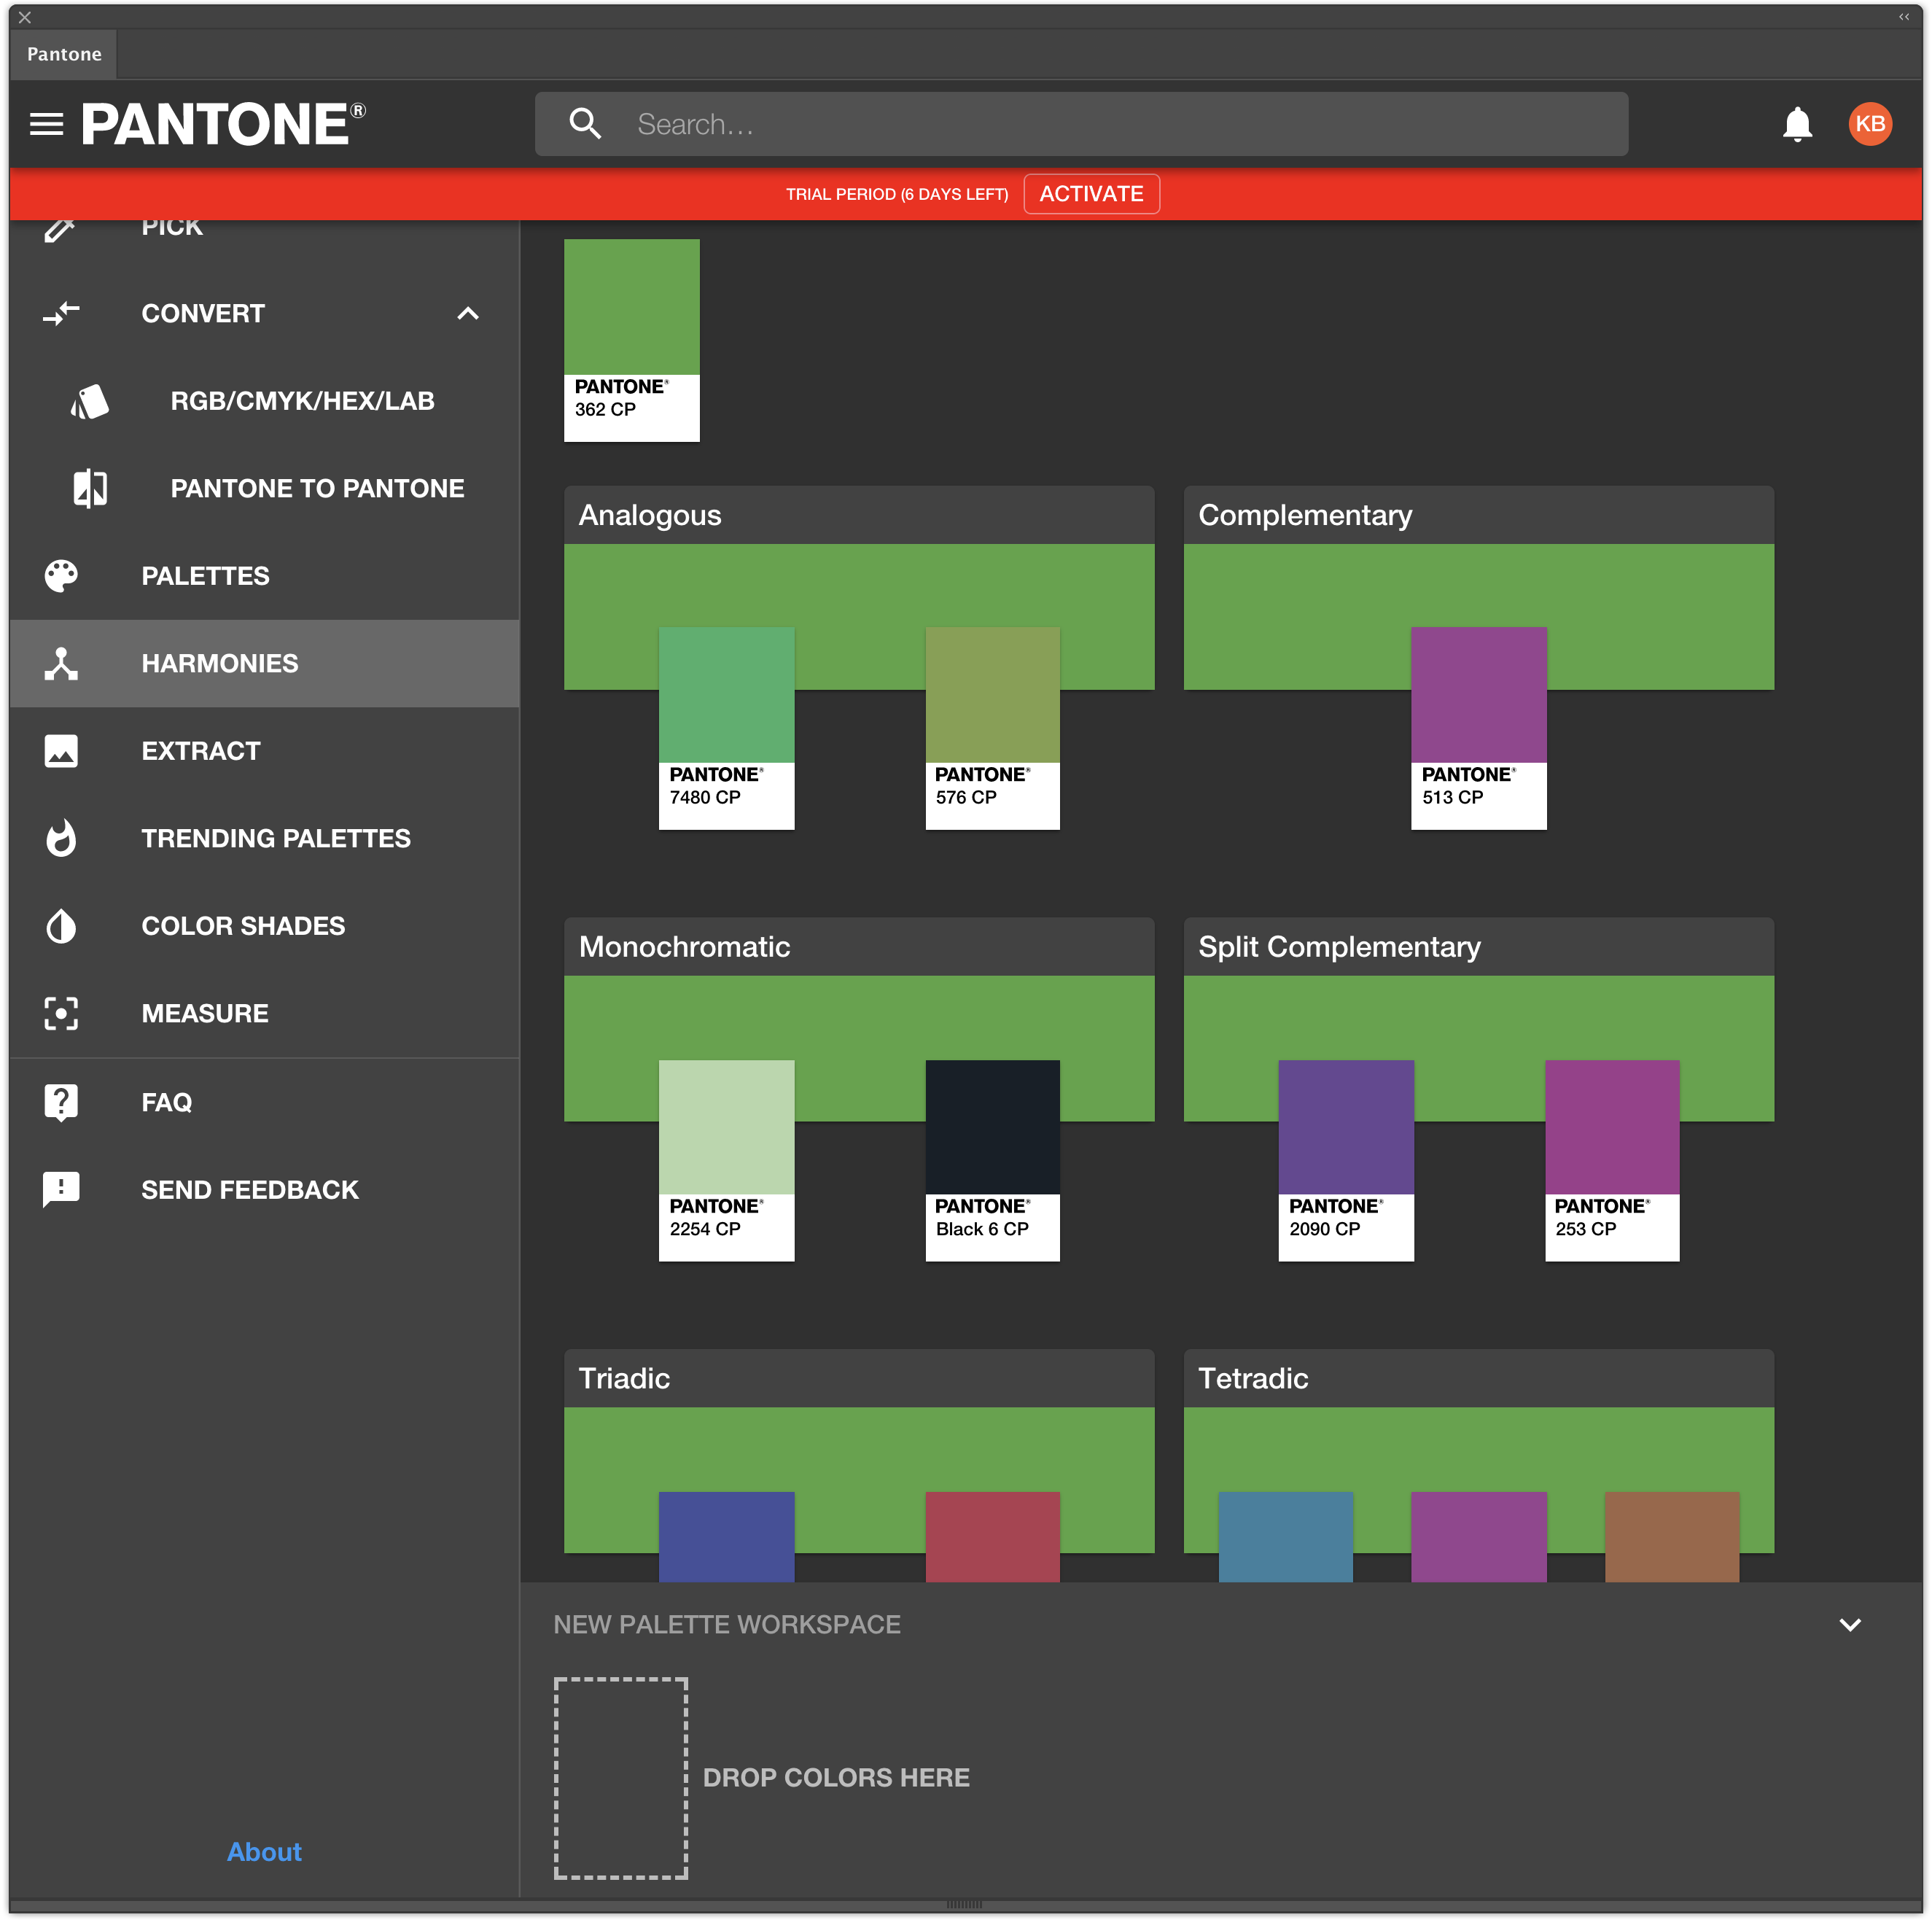Select the purple Tetradic swatch
Viewport: 1932px width, 1928px height.
pos(1478,1537)
